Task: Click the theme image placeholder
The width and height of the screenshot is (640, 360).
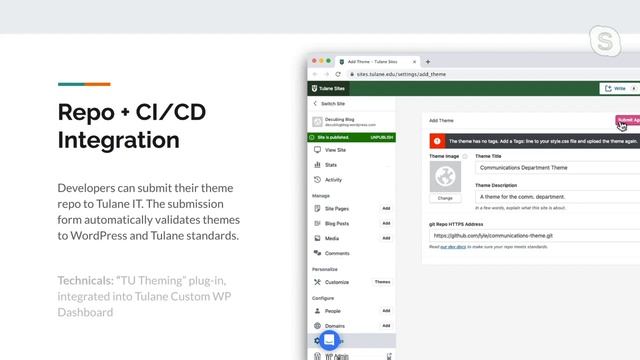Action: coord(445,176)
